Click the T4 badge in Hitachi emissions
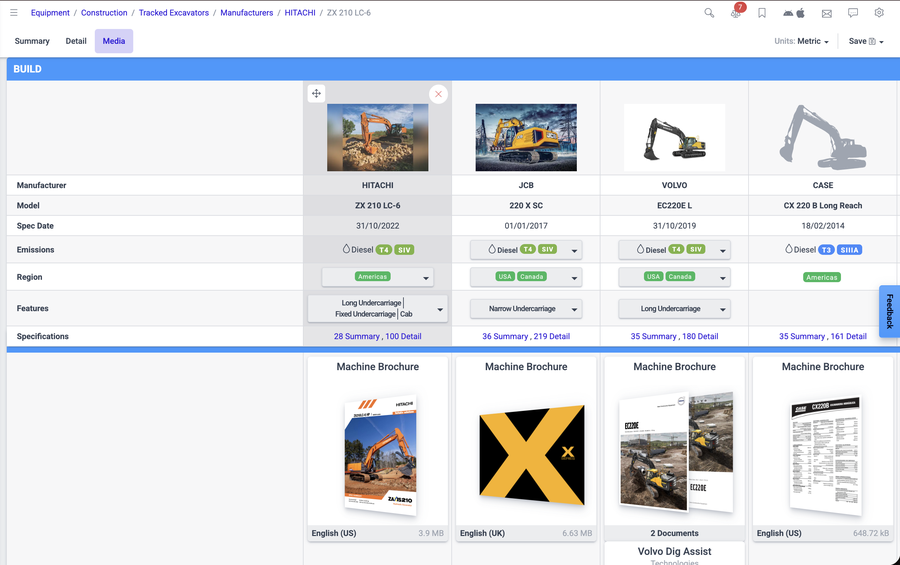Screen dimensions: 900x565 coord(384,250)
